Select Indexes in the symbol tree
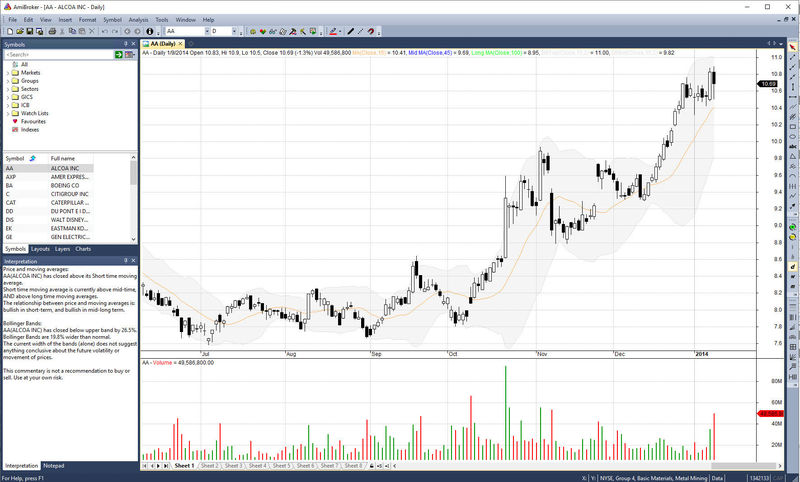Image resolution: width=800 pixels, height=482 pixels. 30,130
